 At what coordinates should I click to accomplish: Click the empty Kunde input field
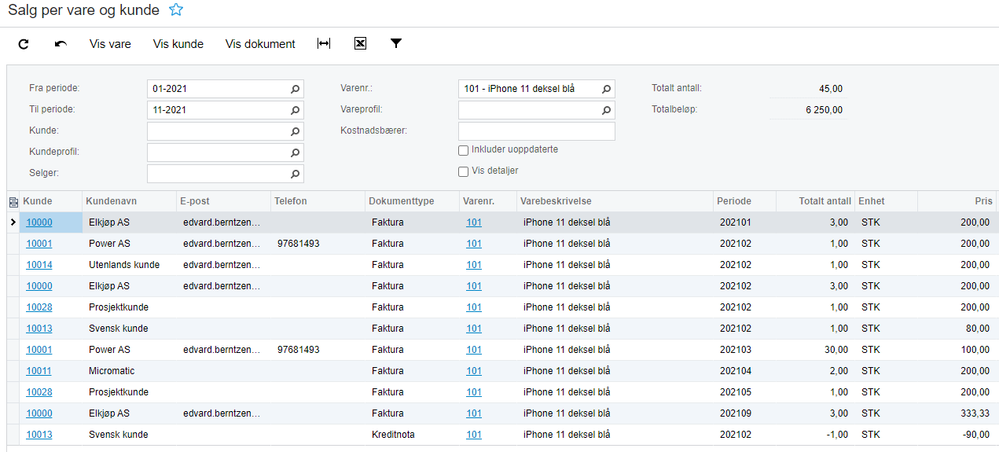pyautogui.click(x=225, y=131)
